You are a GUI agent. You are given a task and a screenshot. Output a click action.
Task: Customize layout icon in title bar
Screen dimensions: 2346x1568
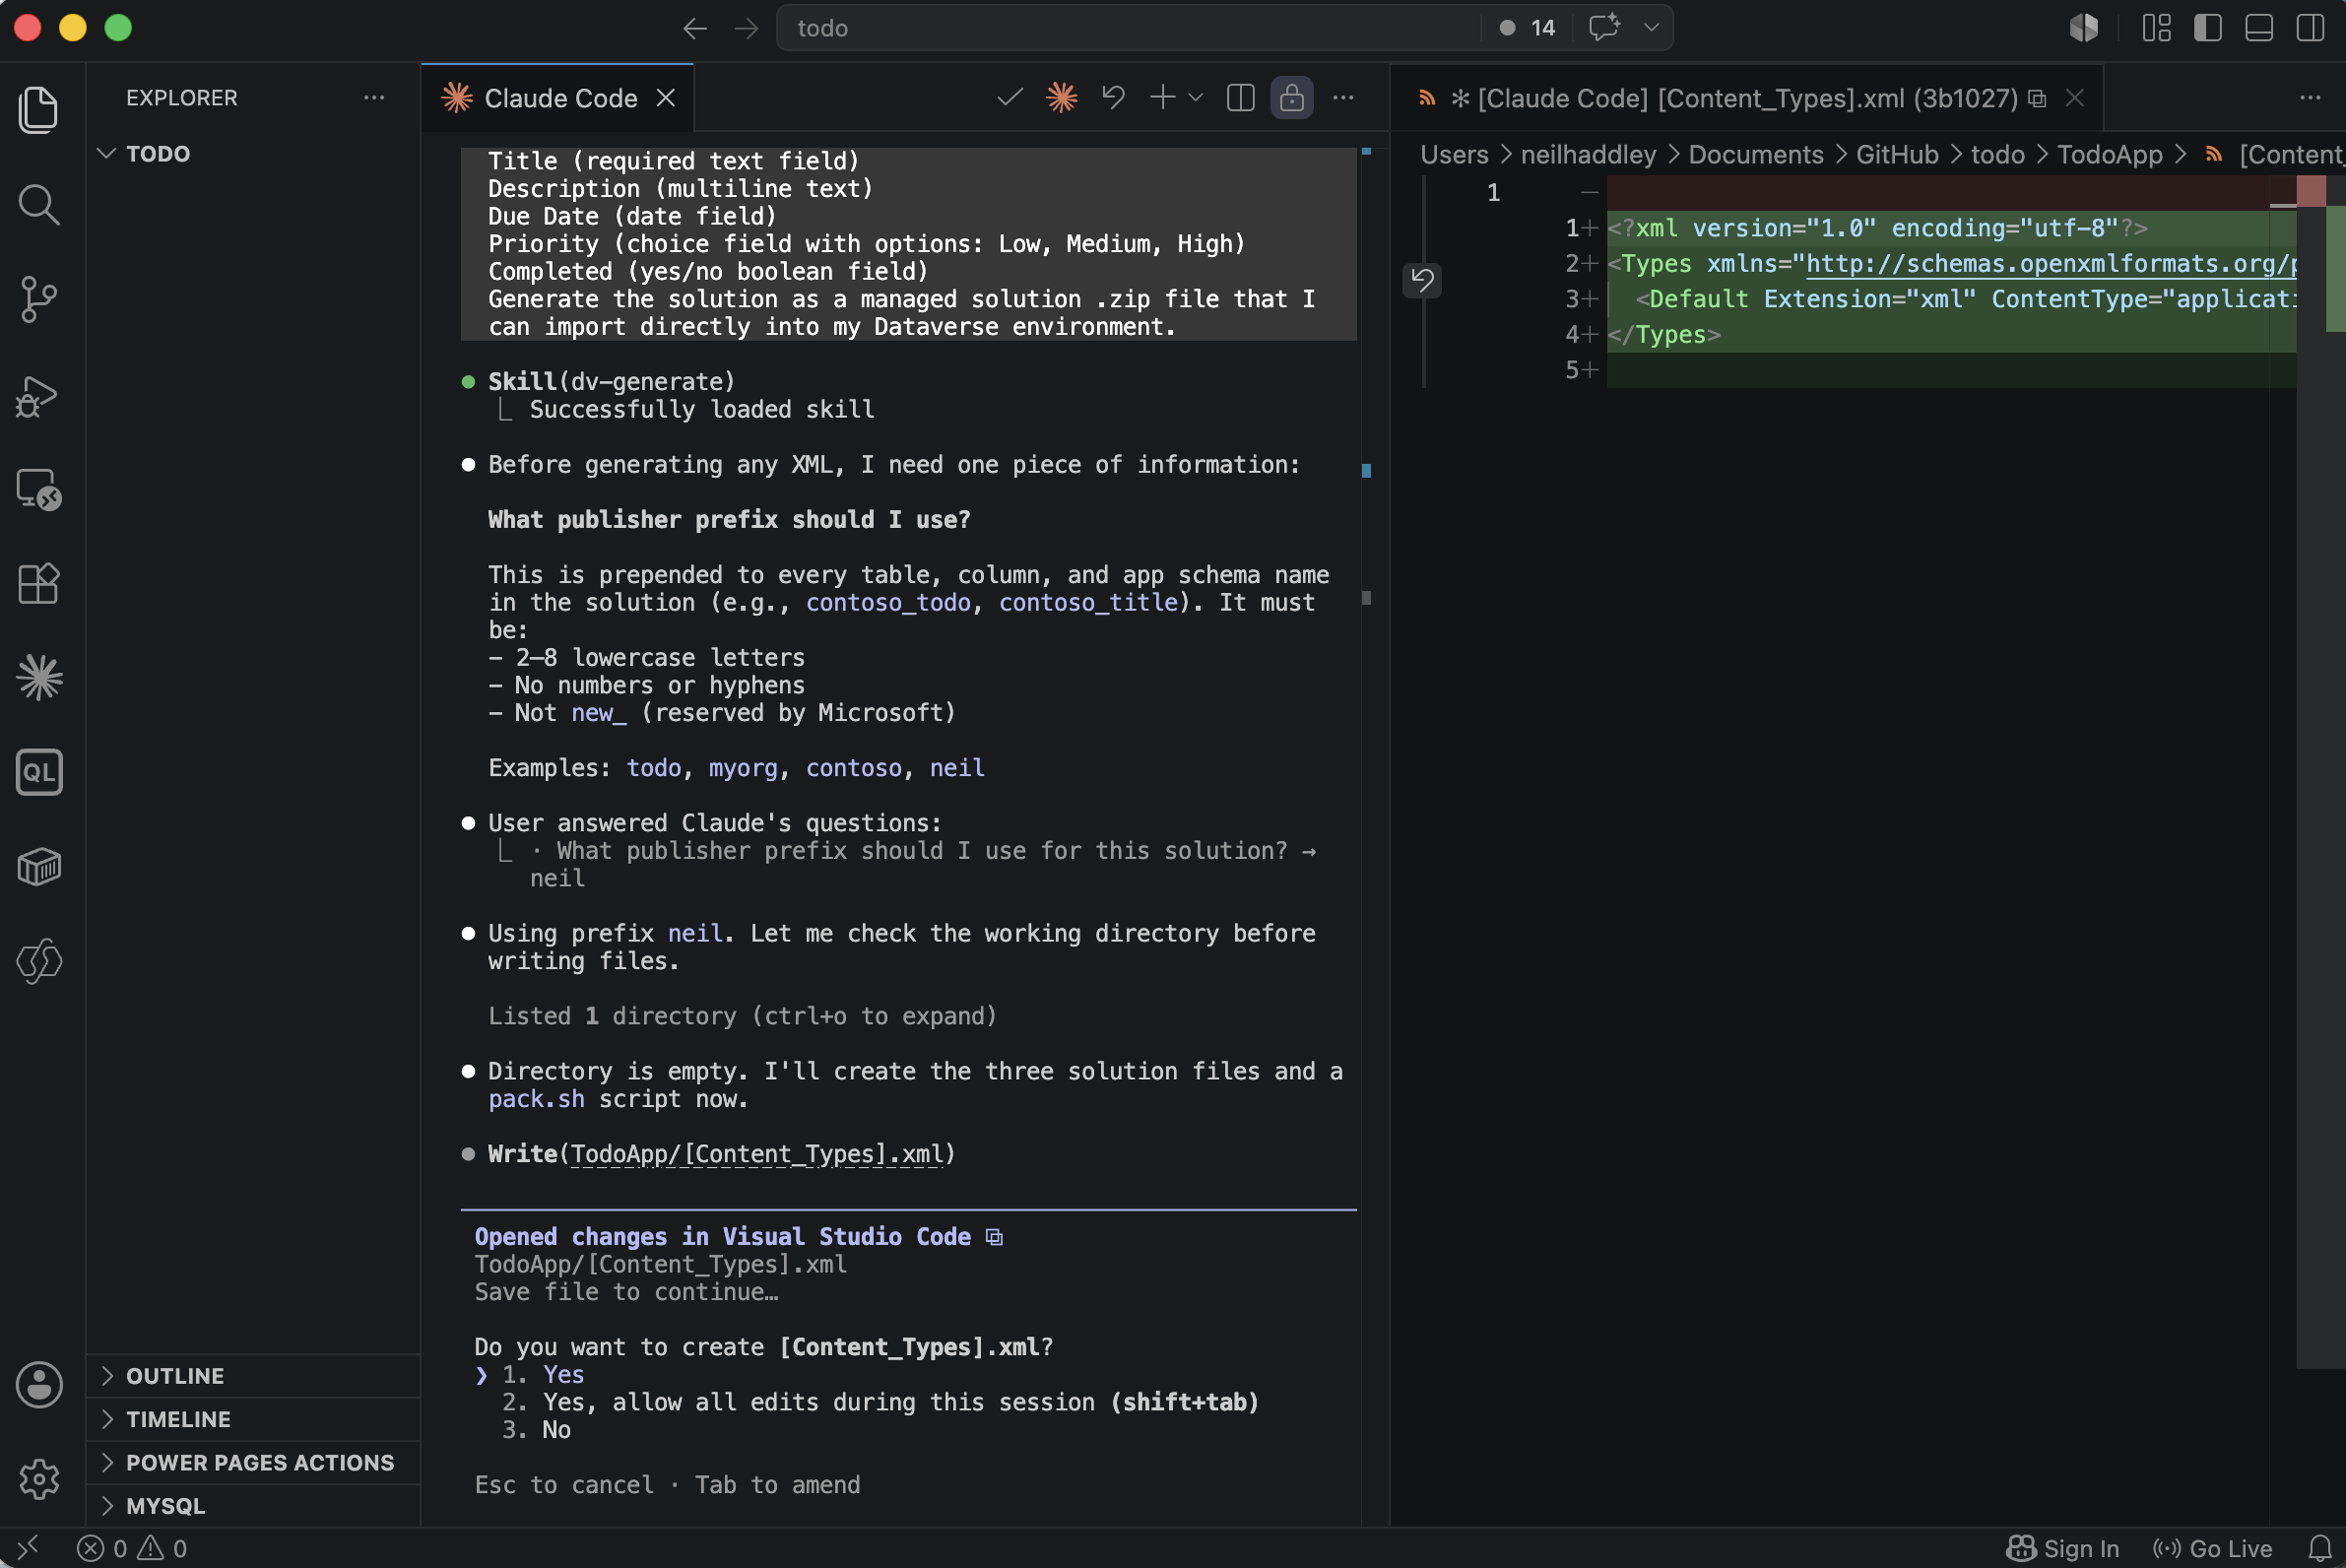2156,27
